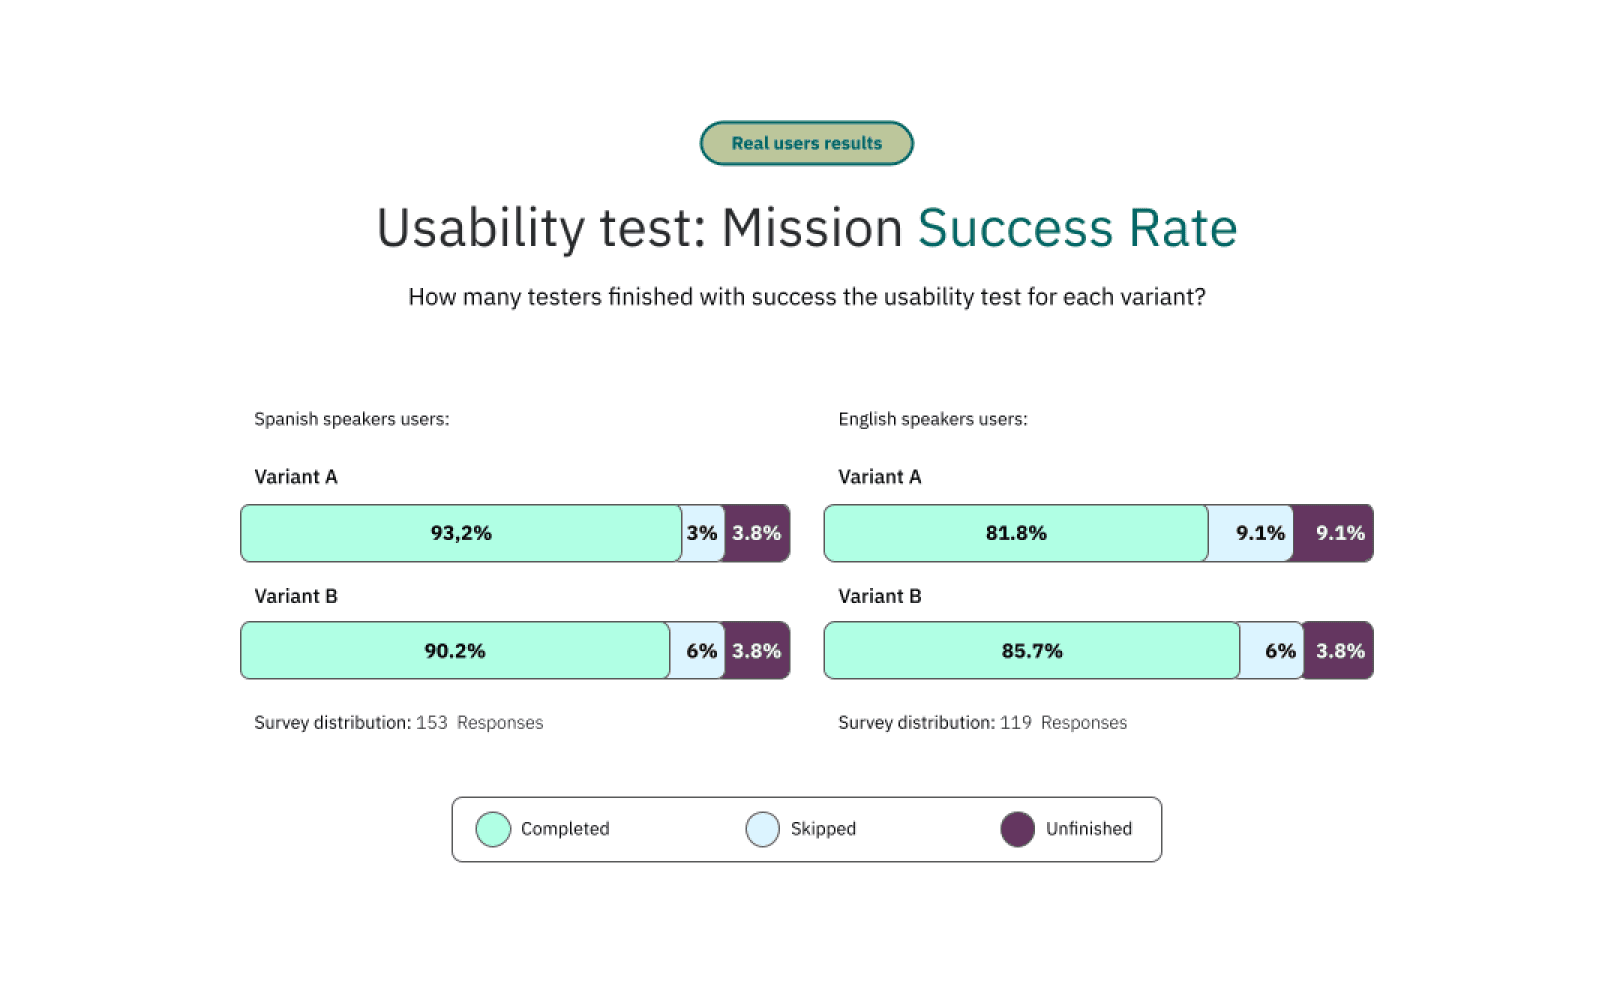Click the Unfinished legend label
The image size is (1614, 999).
pos(1089,829)
